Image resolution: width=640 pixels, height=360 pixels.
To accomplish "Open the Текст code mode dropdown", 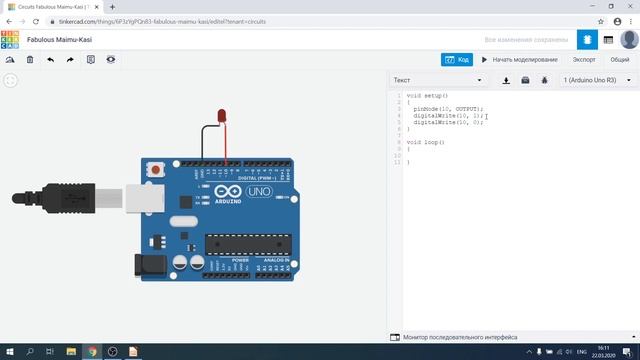I will [438, 80].
